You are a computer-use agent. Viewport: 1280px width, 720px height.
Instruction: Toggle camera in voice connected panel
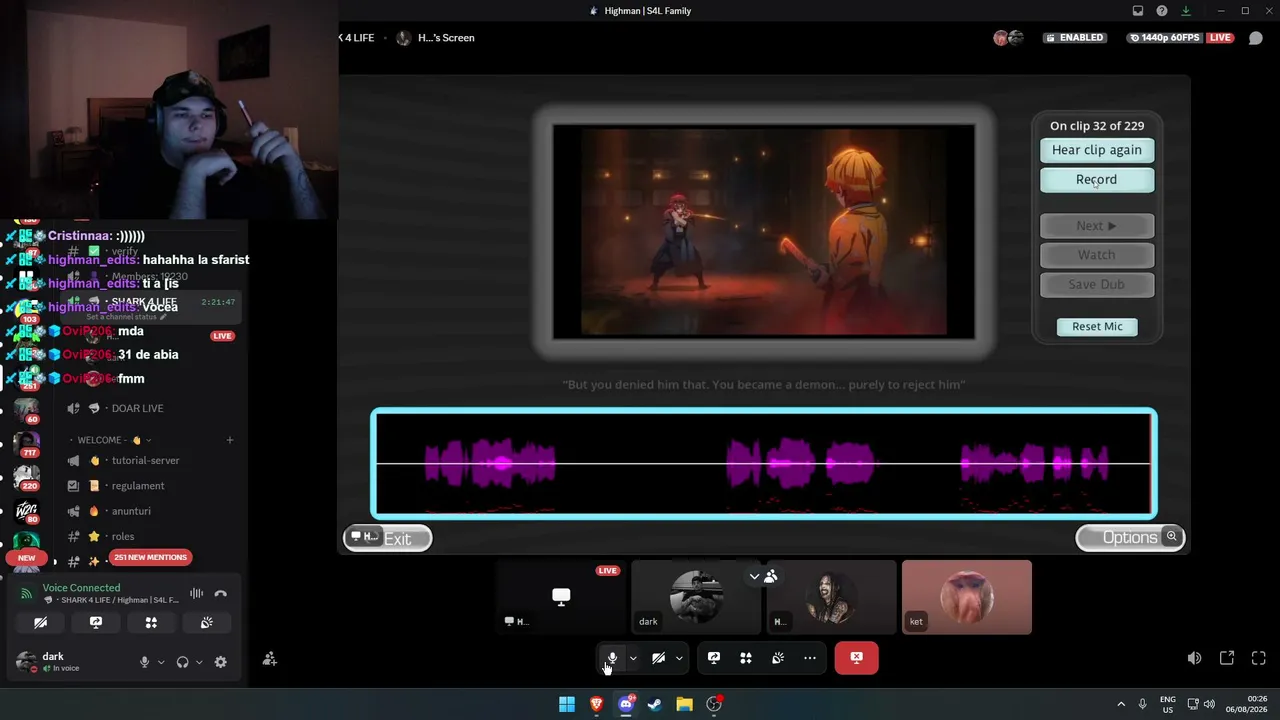[x=41, y=623]
